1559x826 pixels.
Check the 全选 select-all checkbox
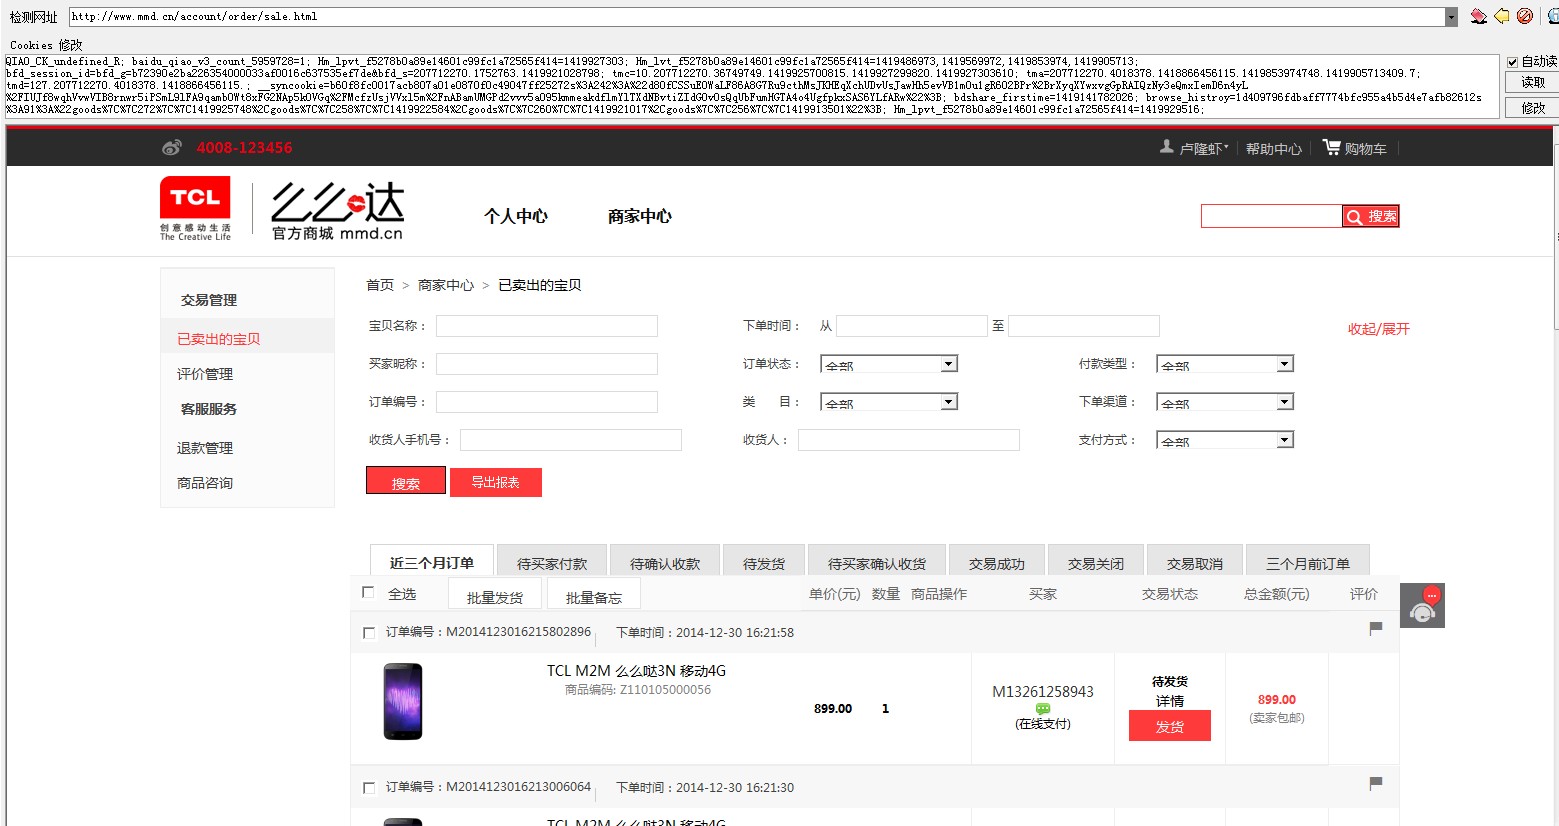(368, 592)
